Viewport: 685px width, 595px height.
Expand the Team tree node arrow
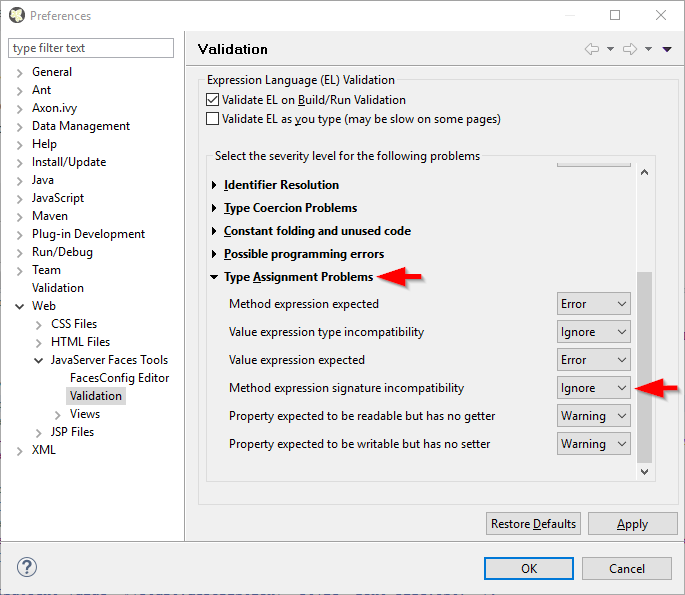pos(19,271)
